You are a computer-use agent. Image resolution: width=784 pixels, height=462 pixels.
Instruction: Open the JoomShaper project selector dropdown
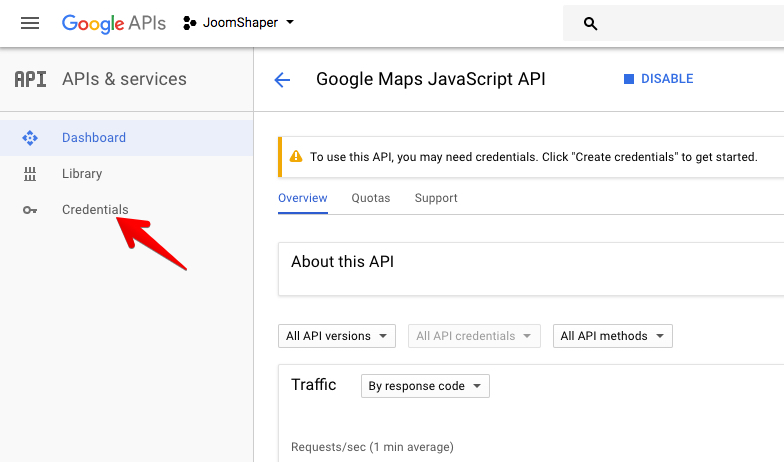click(239, 22)
